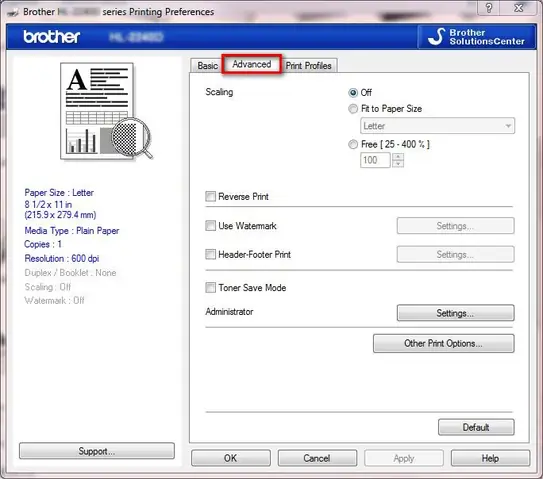
Task: Click the page preview thumbnail image
Action: pos(106,111)
